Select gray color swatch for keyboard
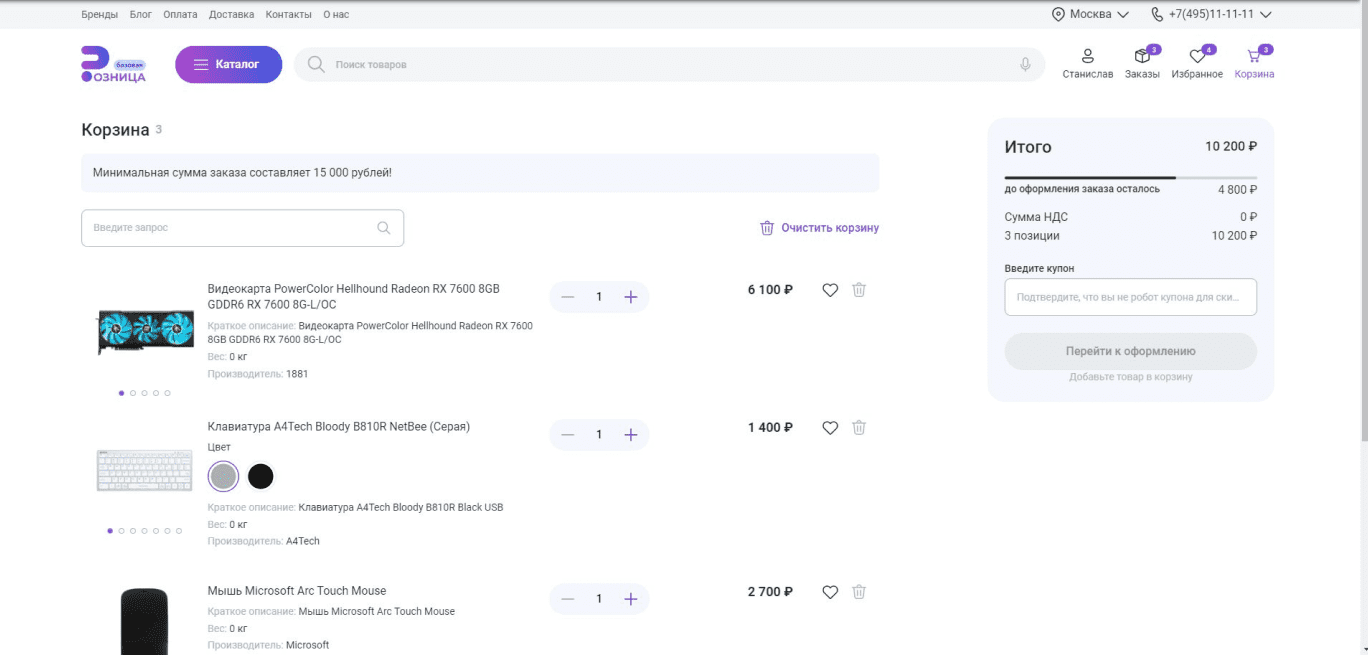 (223, 476)
